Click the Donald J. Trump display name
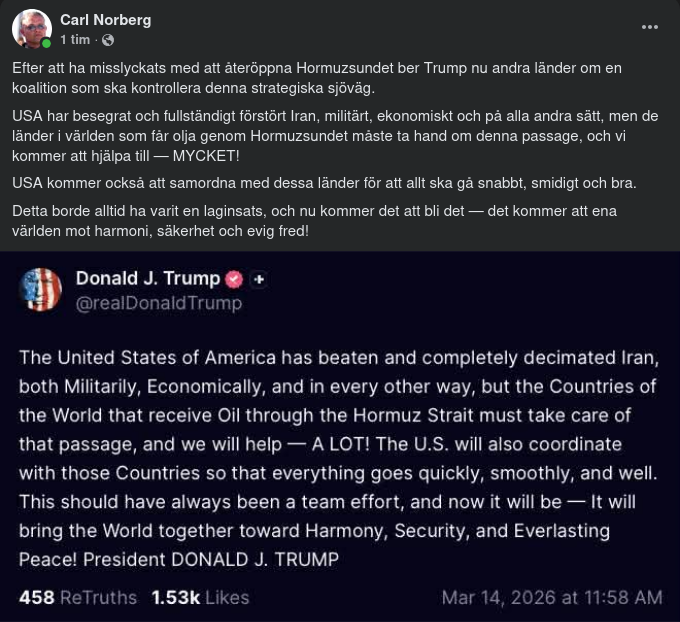Image resolution: width=680 pixels, height=622 pixels. coord(147,278)
